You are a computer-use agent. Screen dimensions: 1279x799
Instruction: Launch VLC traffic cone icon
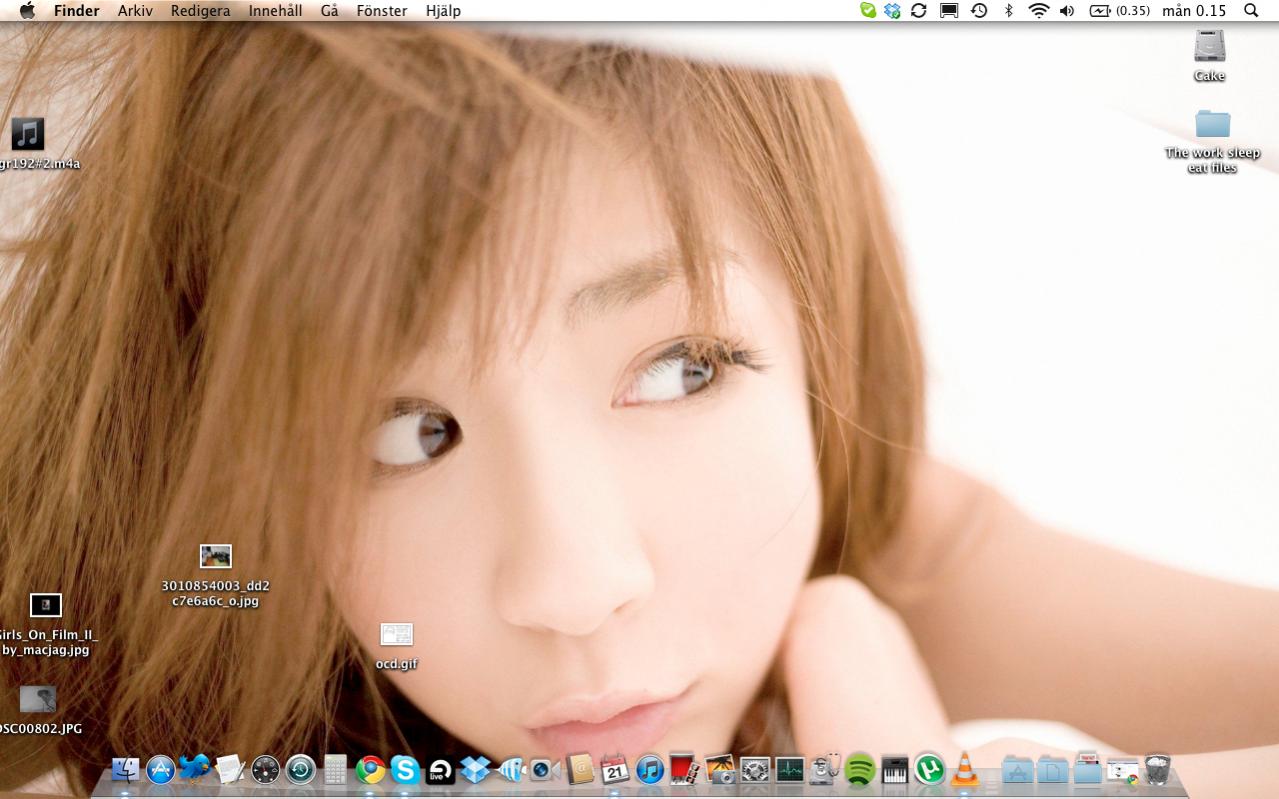(965, 769)
